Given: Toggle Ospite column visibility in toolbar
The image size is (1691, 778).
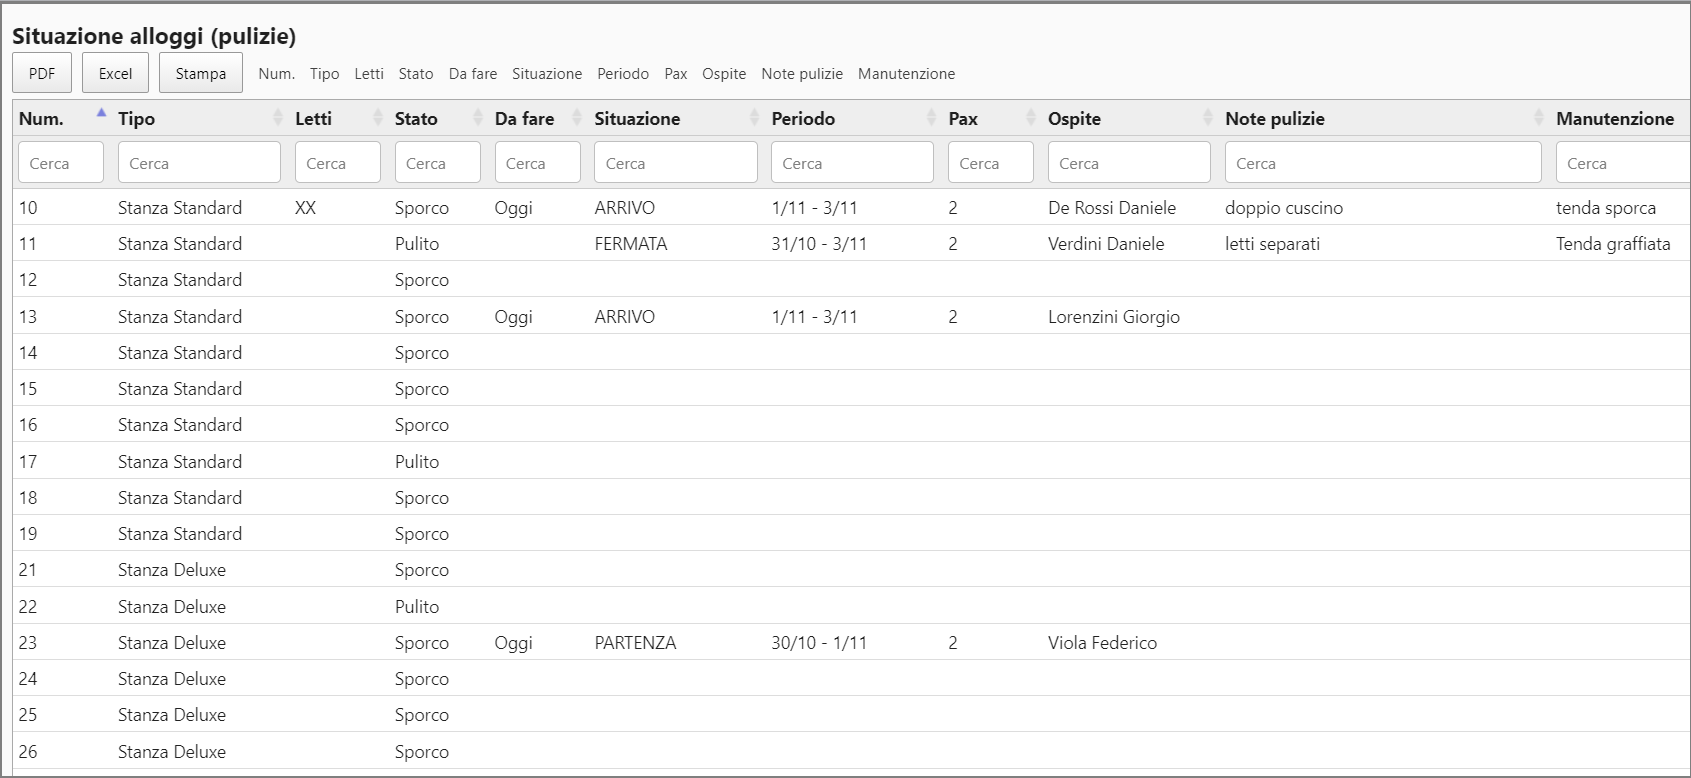Looking at the screenshot, I should (724, 74).
